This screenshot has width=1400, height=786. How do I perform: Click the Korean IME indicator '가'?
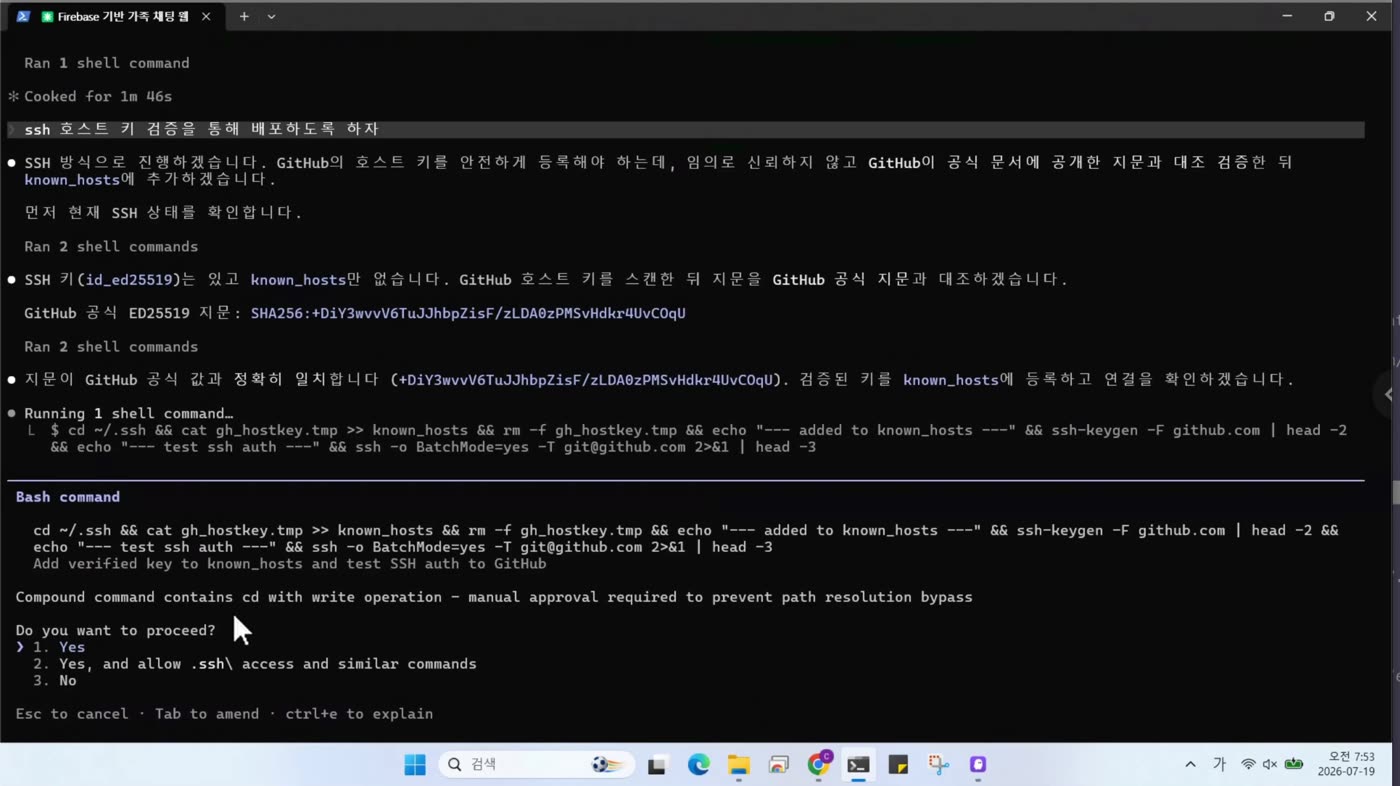(1219, 765)
